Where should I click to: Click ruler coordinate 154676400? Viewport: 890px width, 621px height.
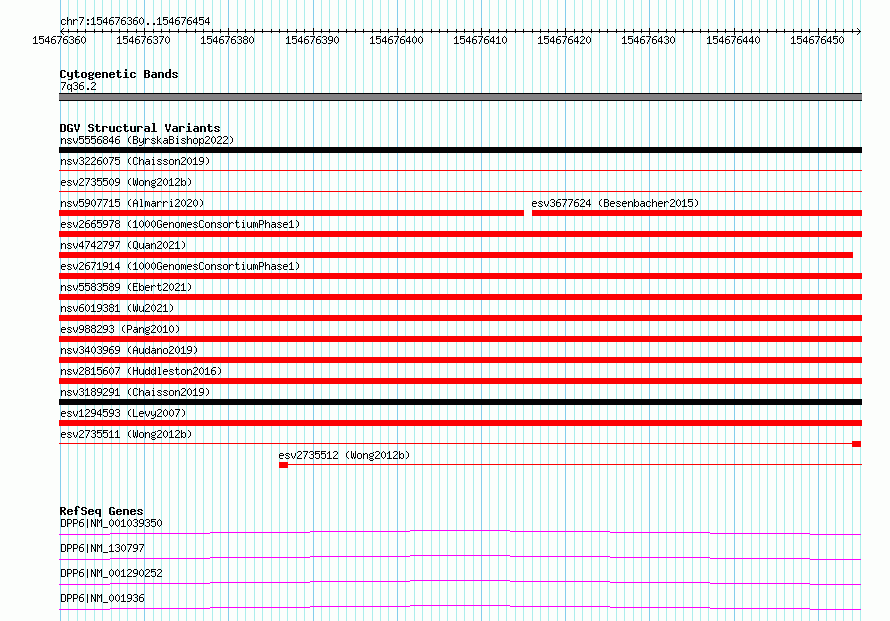(396, 40)
